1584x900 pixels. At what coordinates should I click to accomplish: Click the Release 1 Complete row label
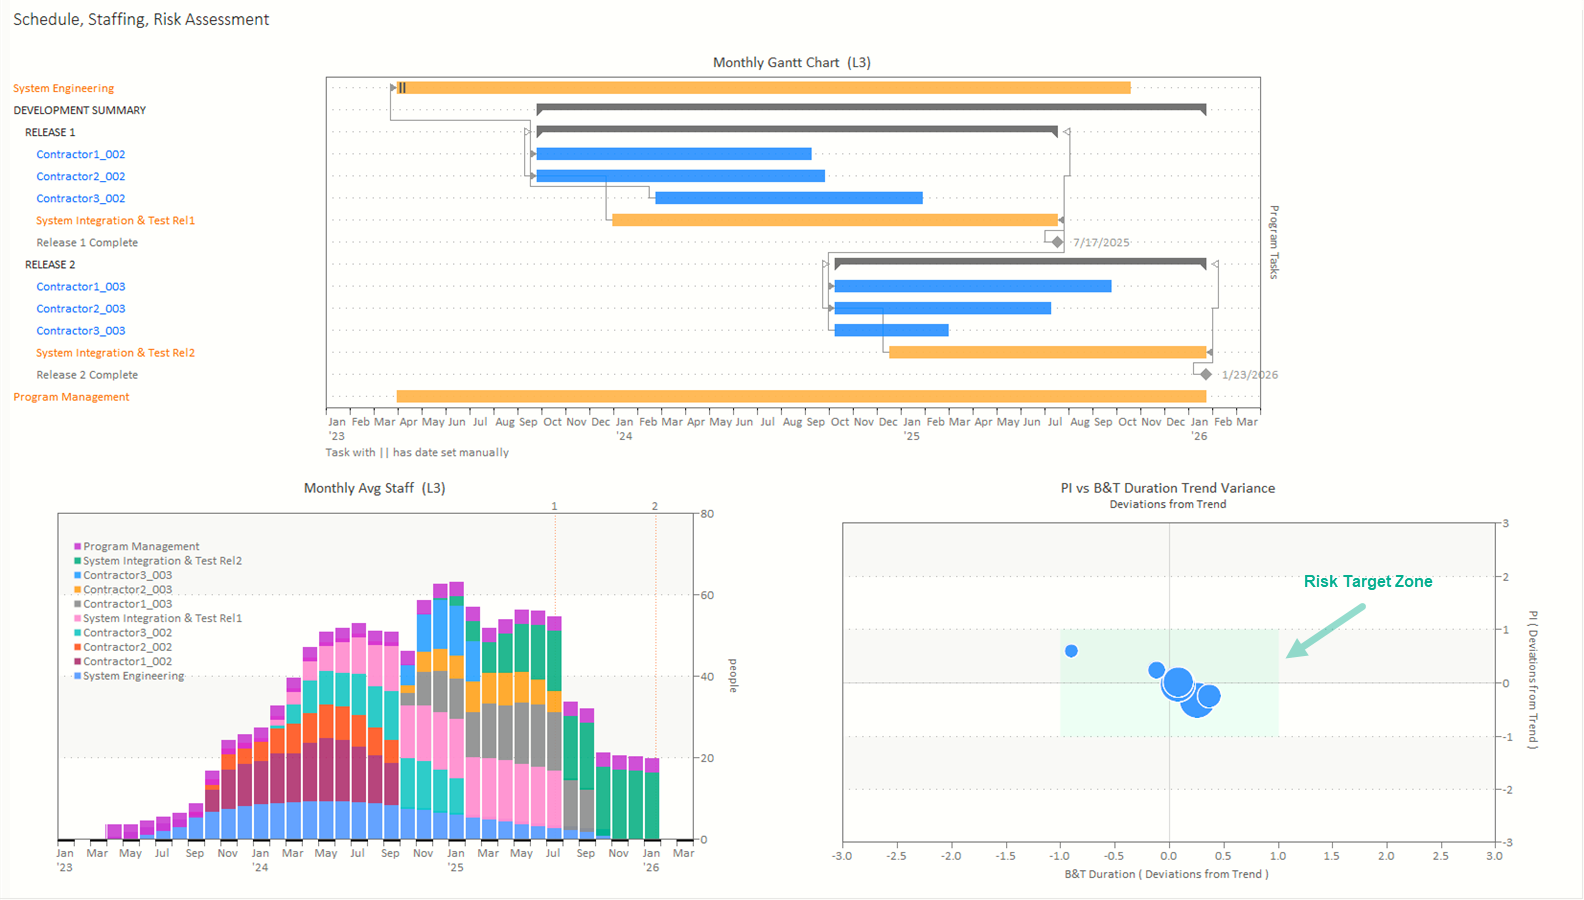(x=87, y=242)
